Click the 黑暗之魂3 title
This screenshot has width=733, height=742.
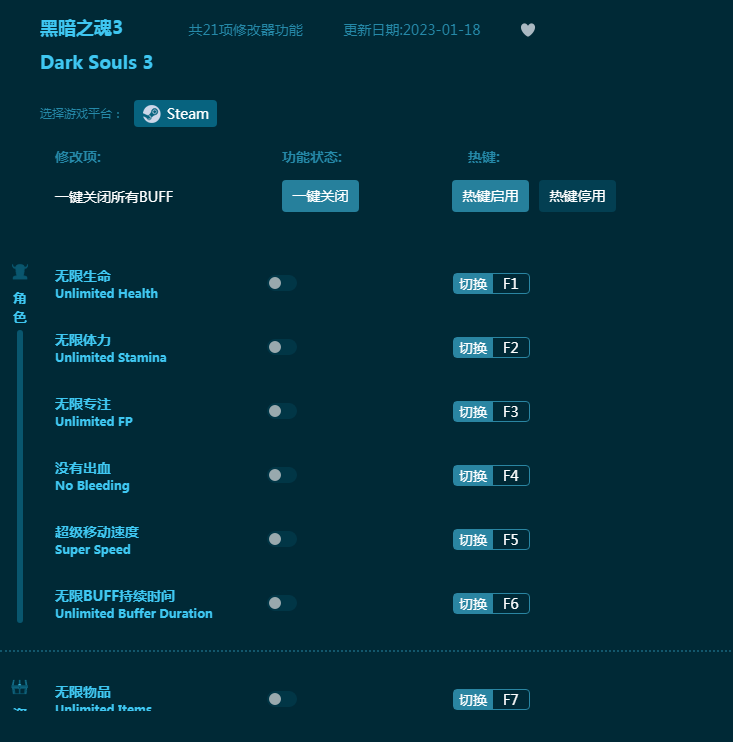(81, 28)
